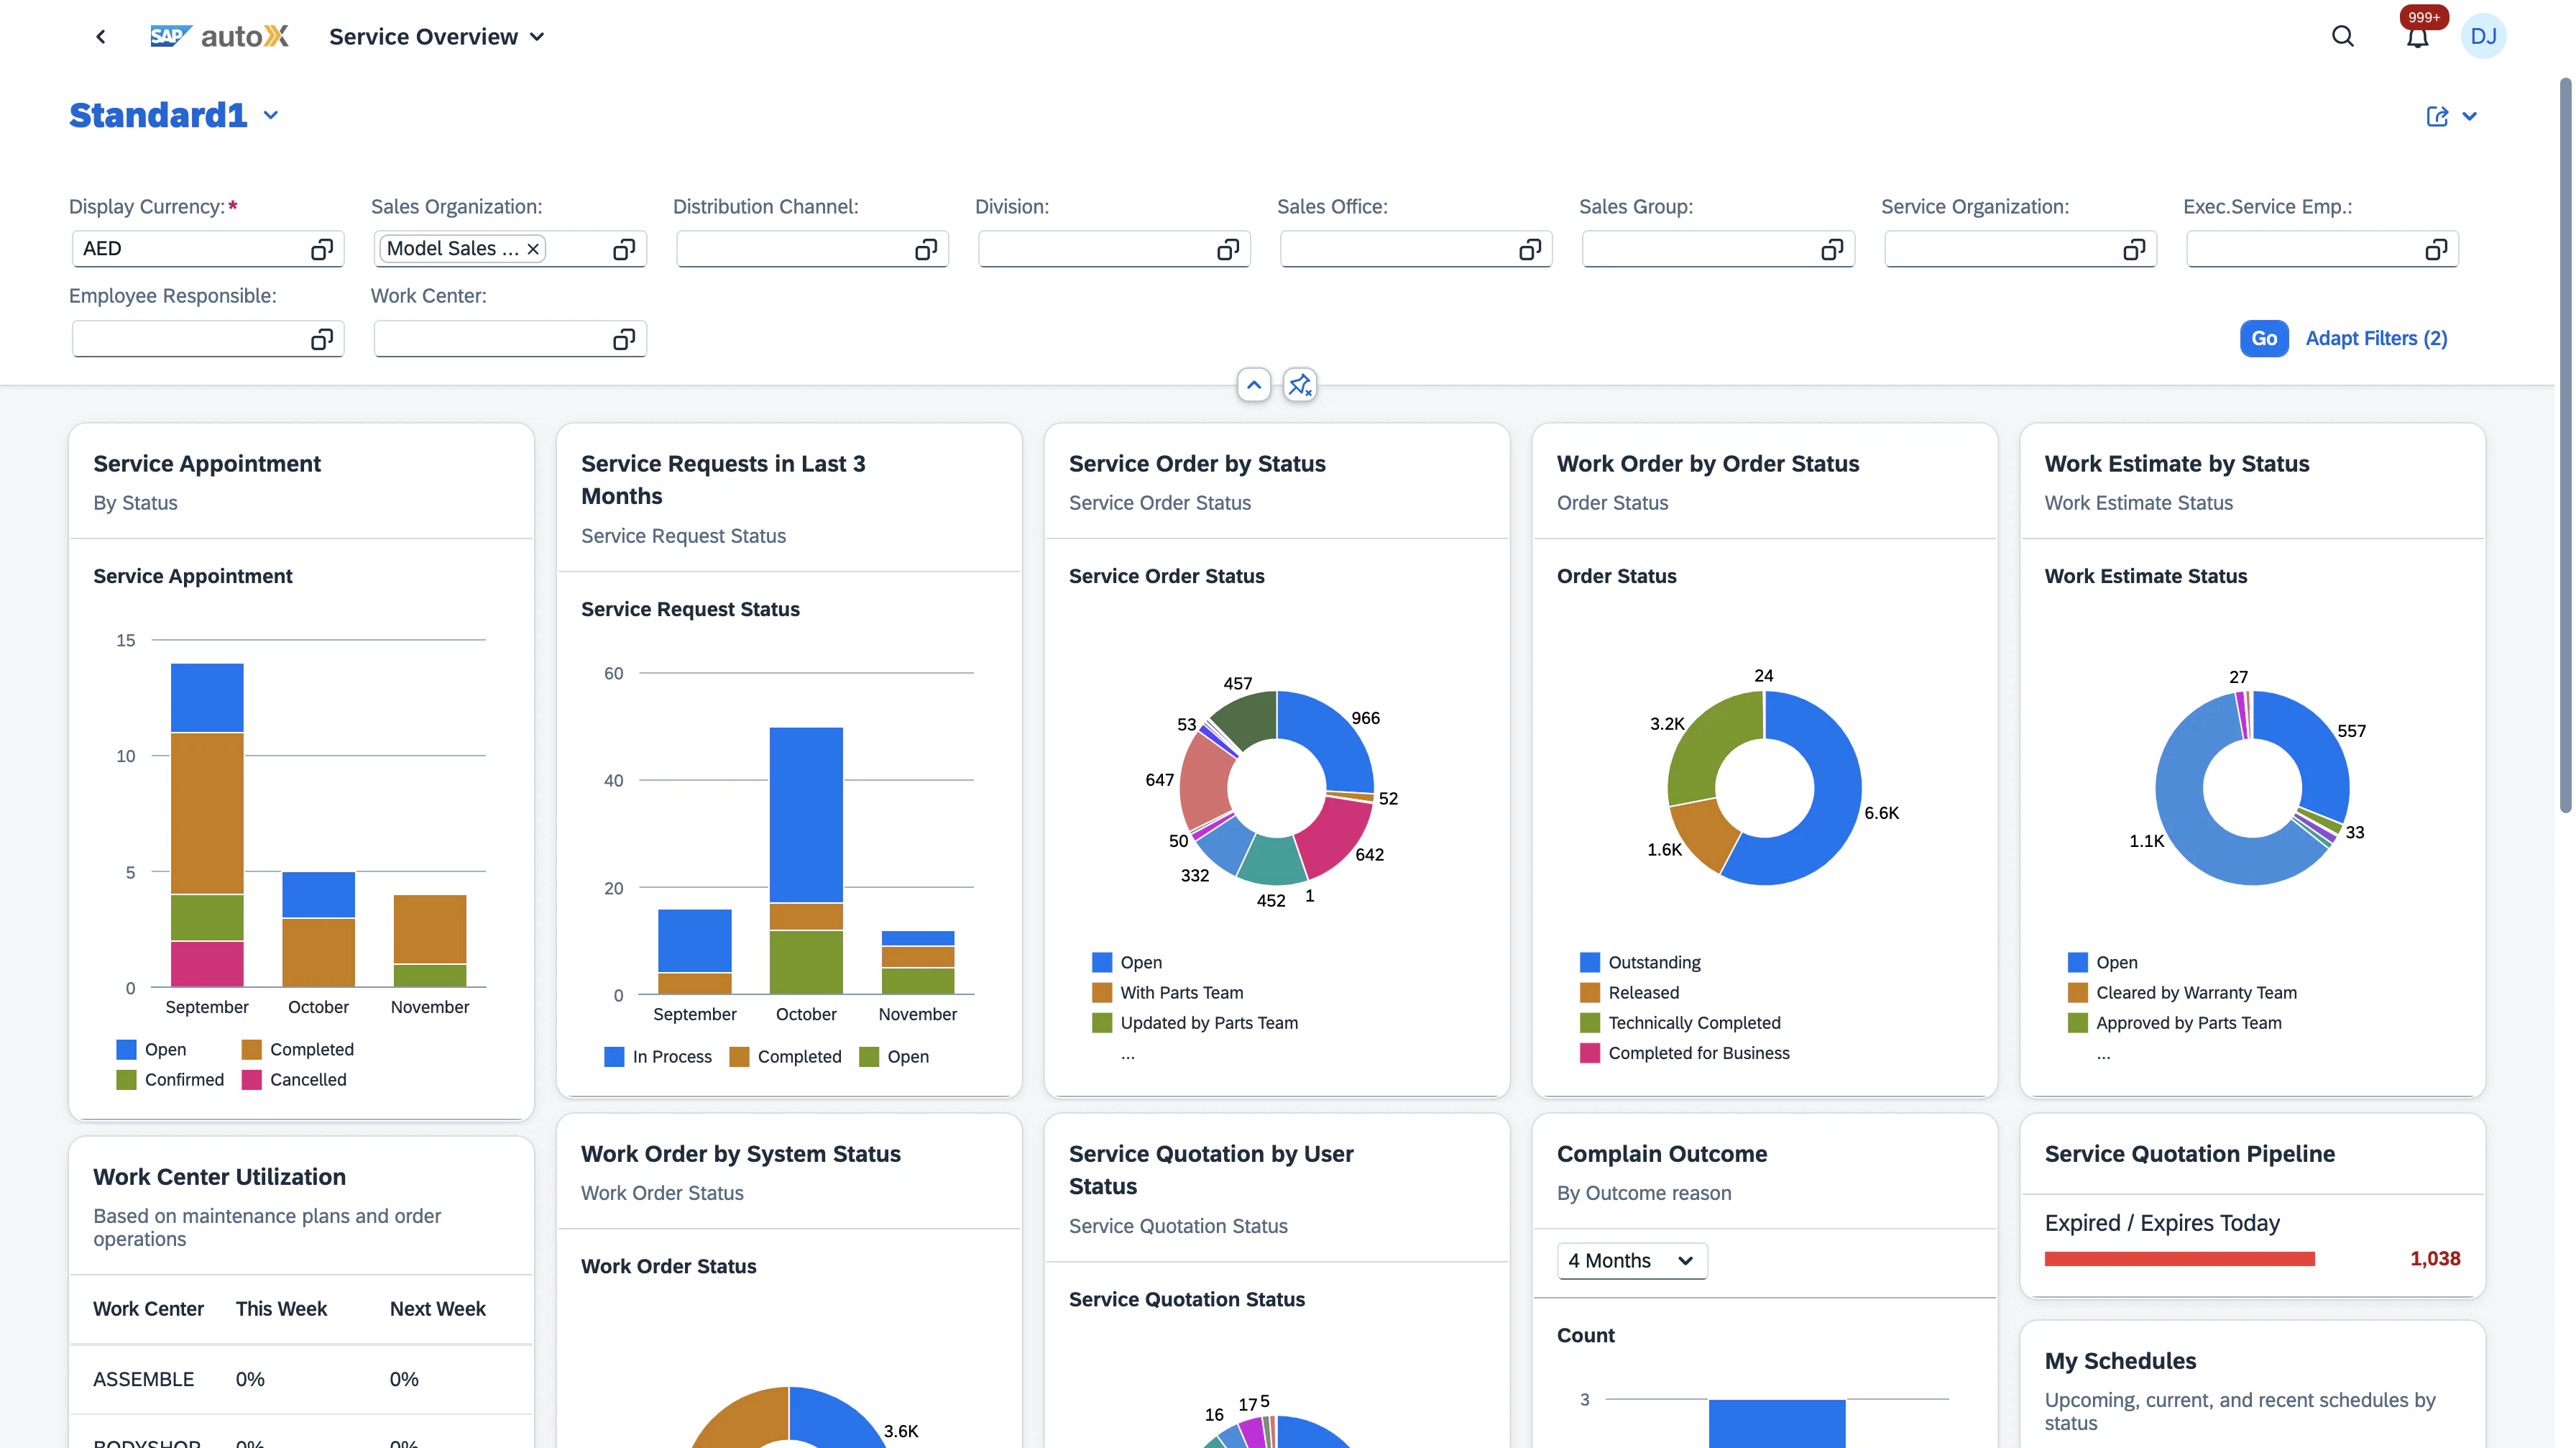This screenshot has height=1448, width=2576.
Task: Open the Service Overview menu
Action: click(x=437, y=37)
